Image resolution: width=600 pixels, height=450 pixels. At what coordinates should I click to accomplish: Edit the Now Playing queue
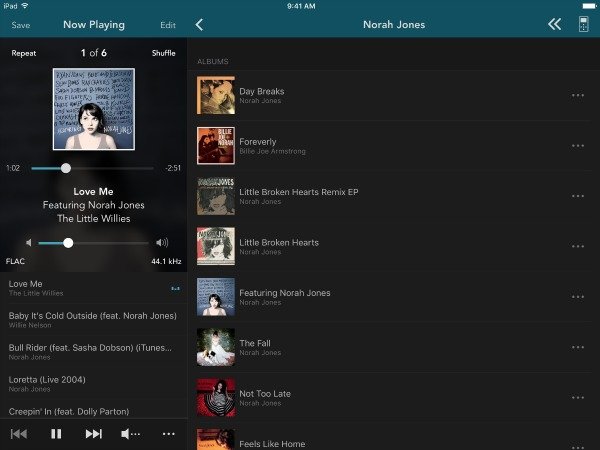point(168,25)
